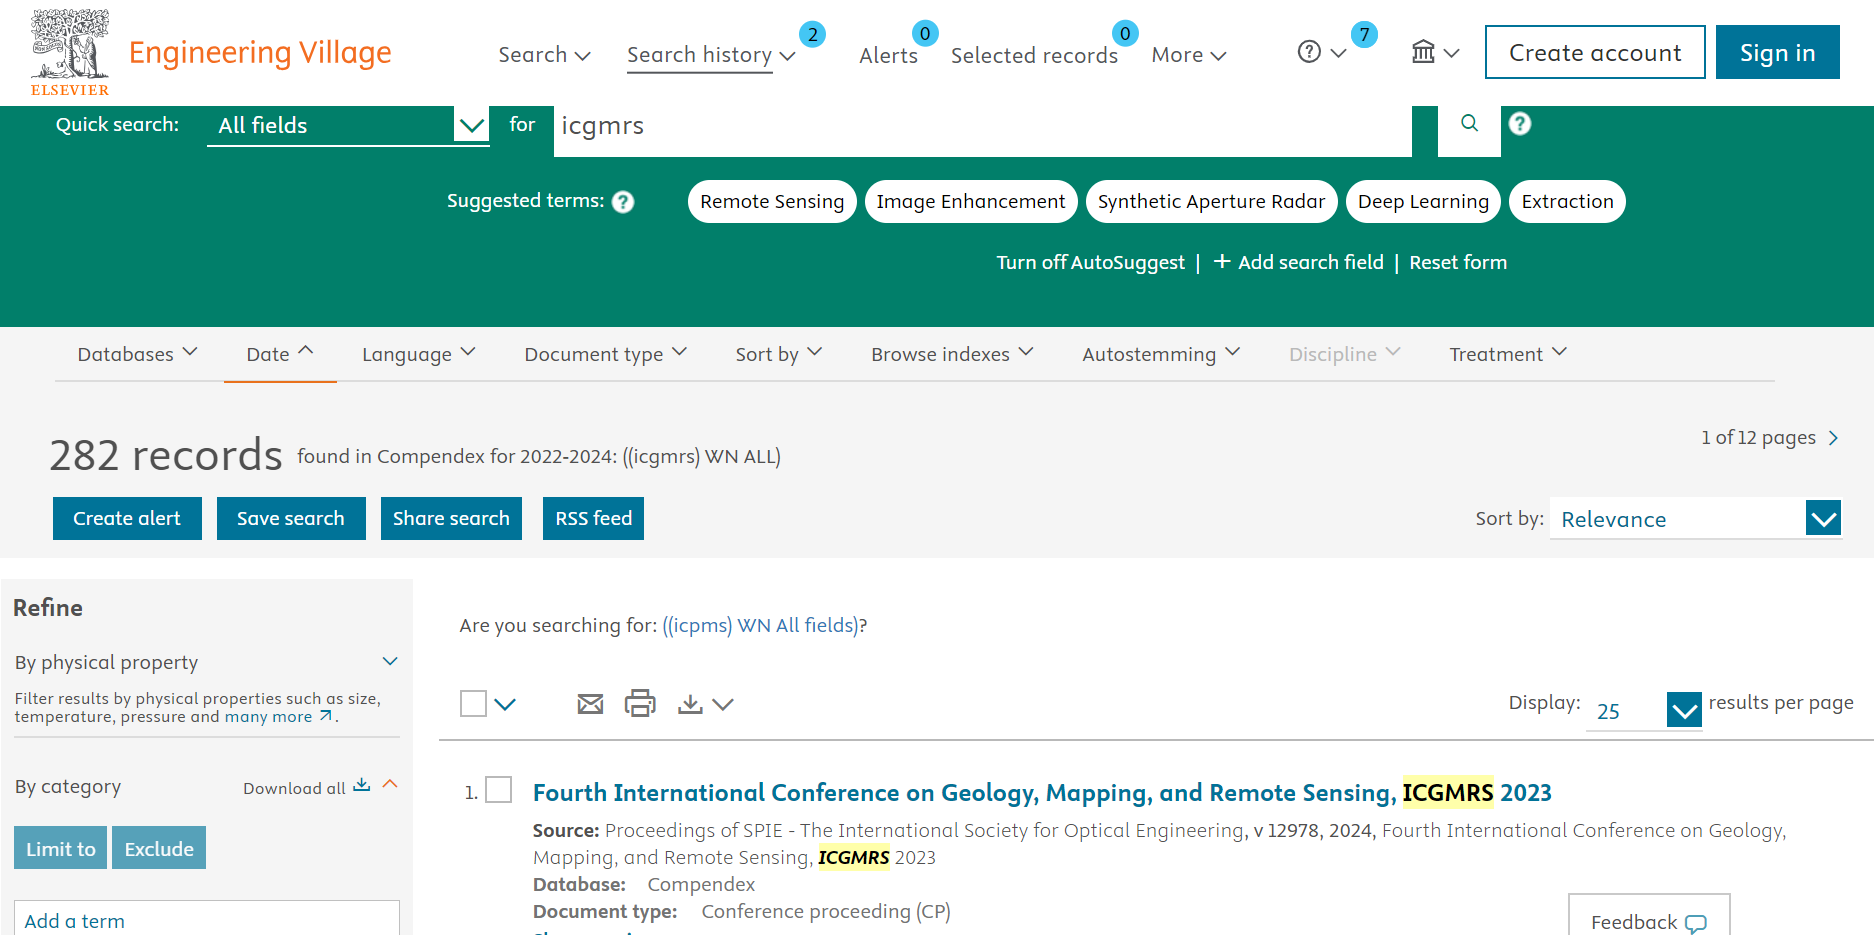This screenshot has width=1874, height=935.
Task: Expand the Autostemming tab
Action: [1160, 354]
